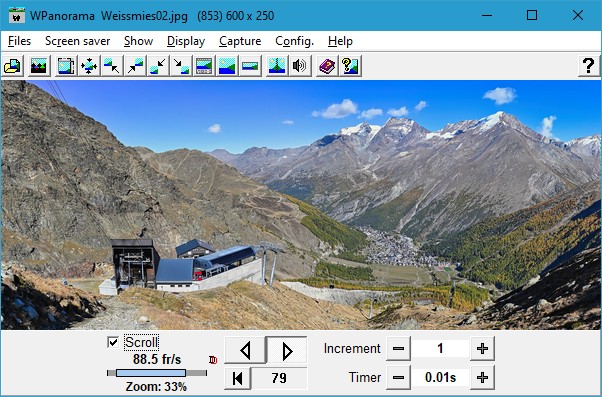Click the panorama image of the mountain valley
The height and width of the screenshot is (397, 602).
301,205
